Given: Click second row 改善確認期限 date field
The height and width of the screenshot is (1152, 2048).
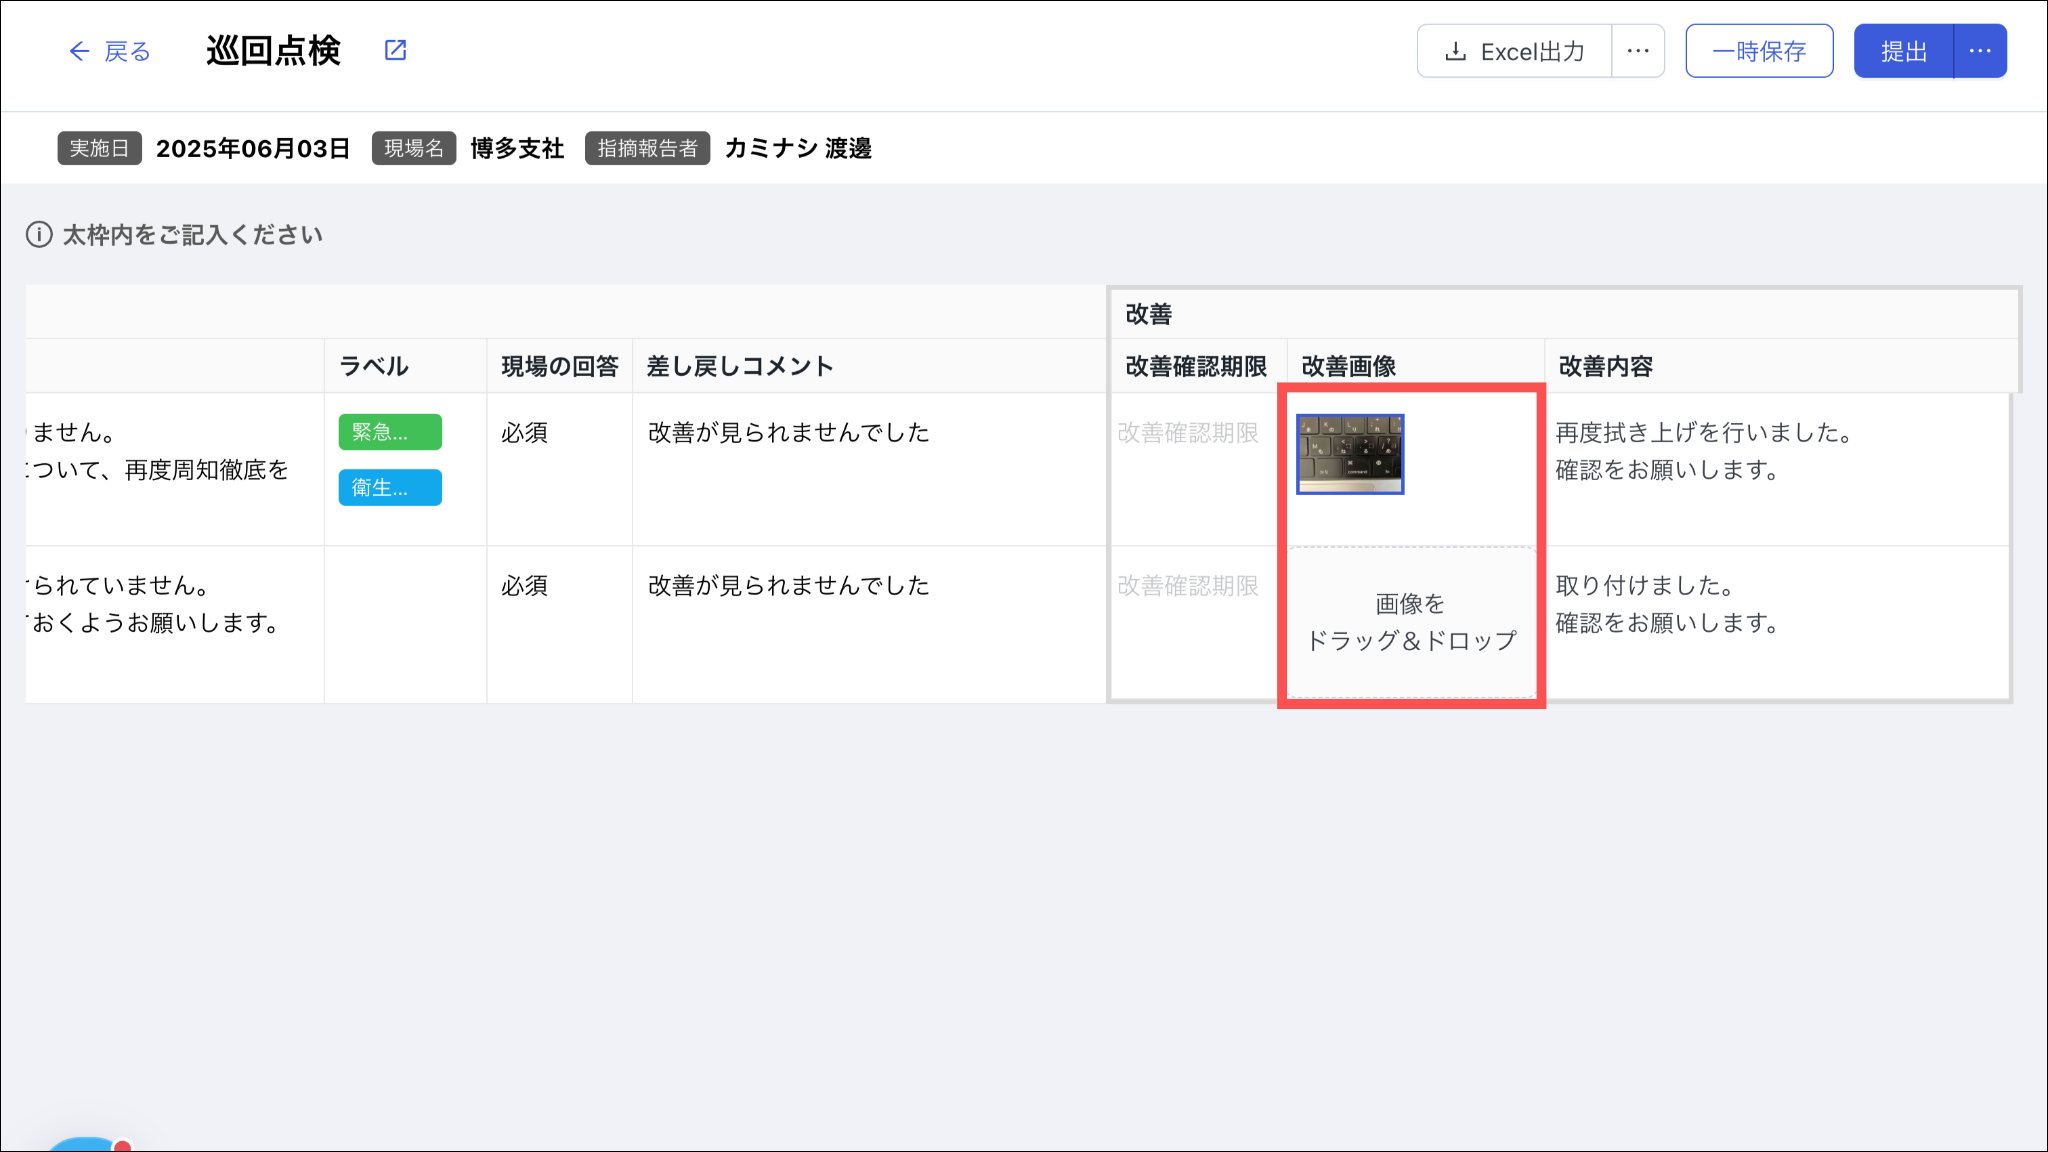Looking at the screenshot, I should (1188, 586).
